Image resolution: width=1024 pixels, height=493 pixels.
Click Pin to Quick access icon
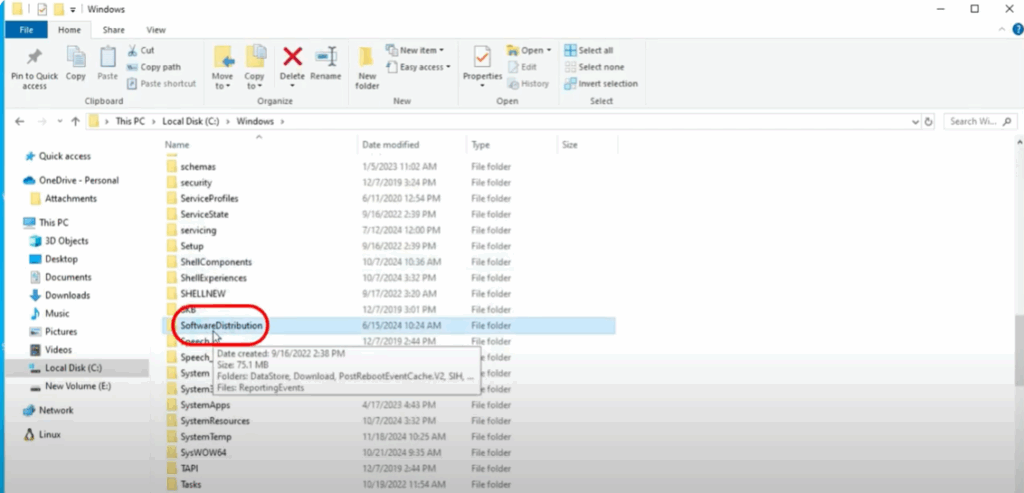[x=34, y=57]
